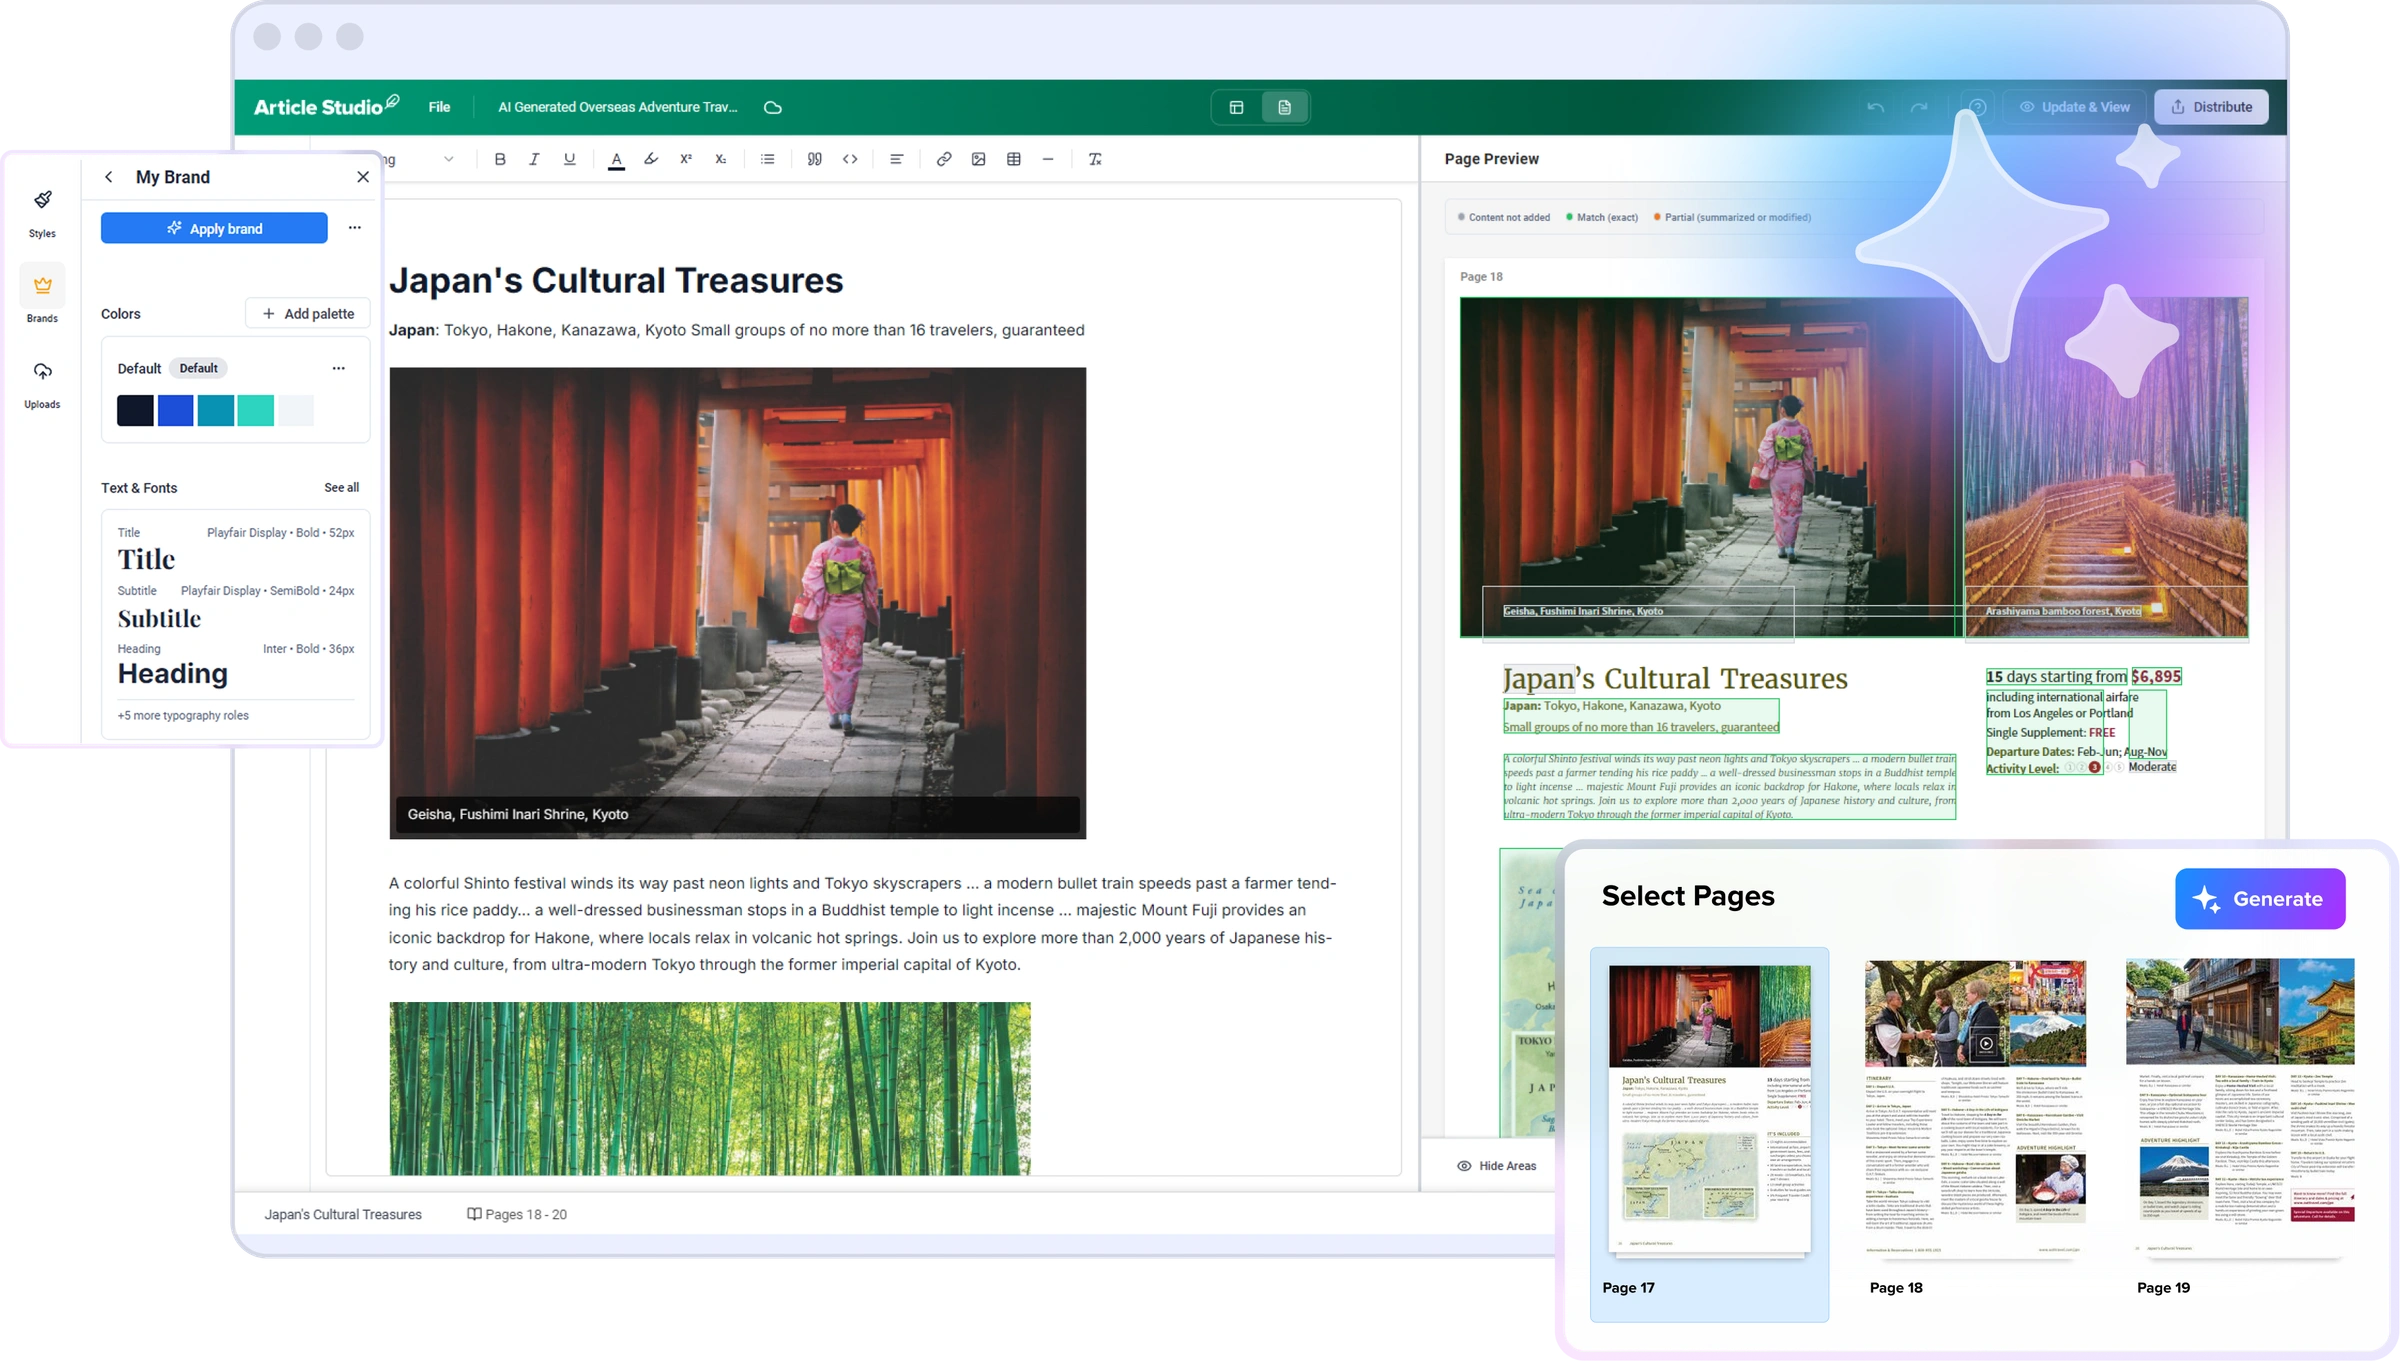Select the turquoise color swatch
2400x1361 pixels.
[x=255, y=410]
